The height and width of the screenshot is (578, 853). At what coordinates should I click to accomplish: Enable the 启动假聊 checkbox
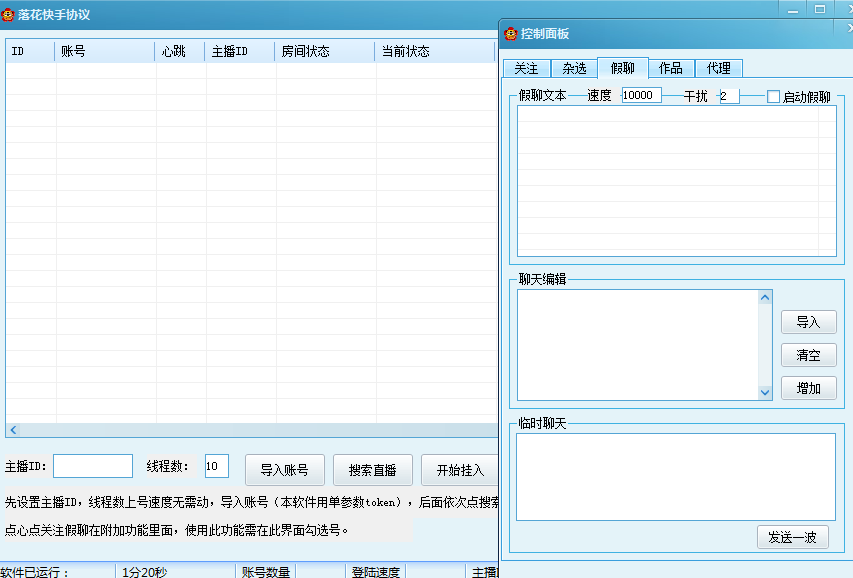click(773, 97)
